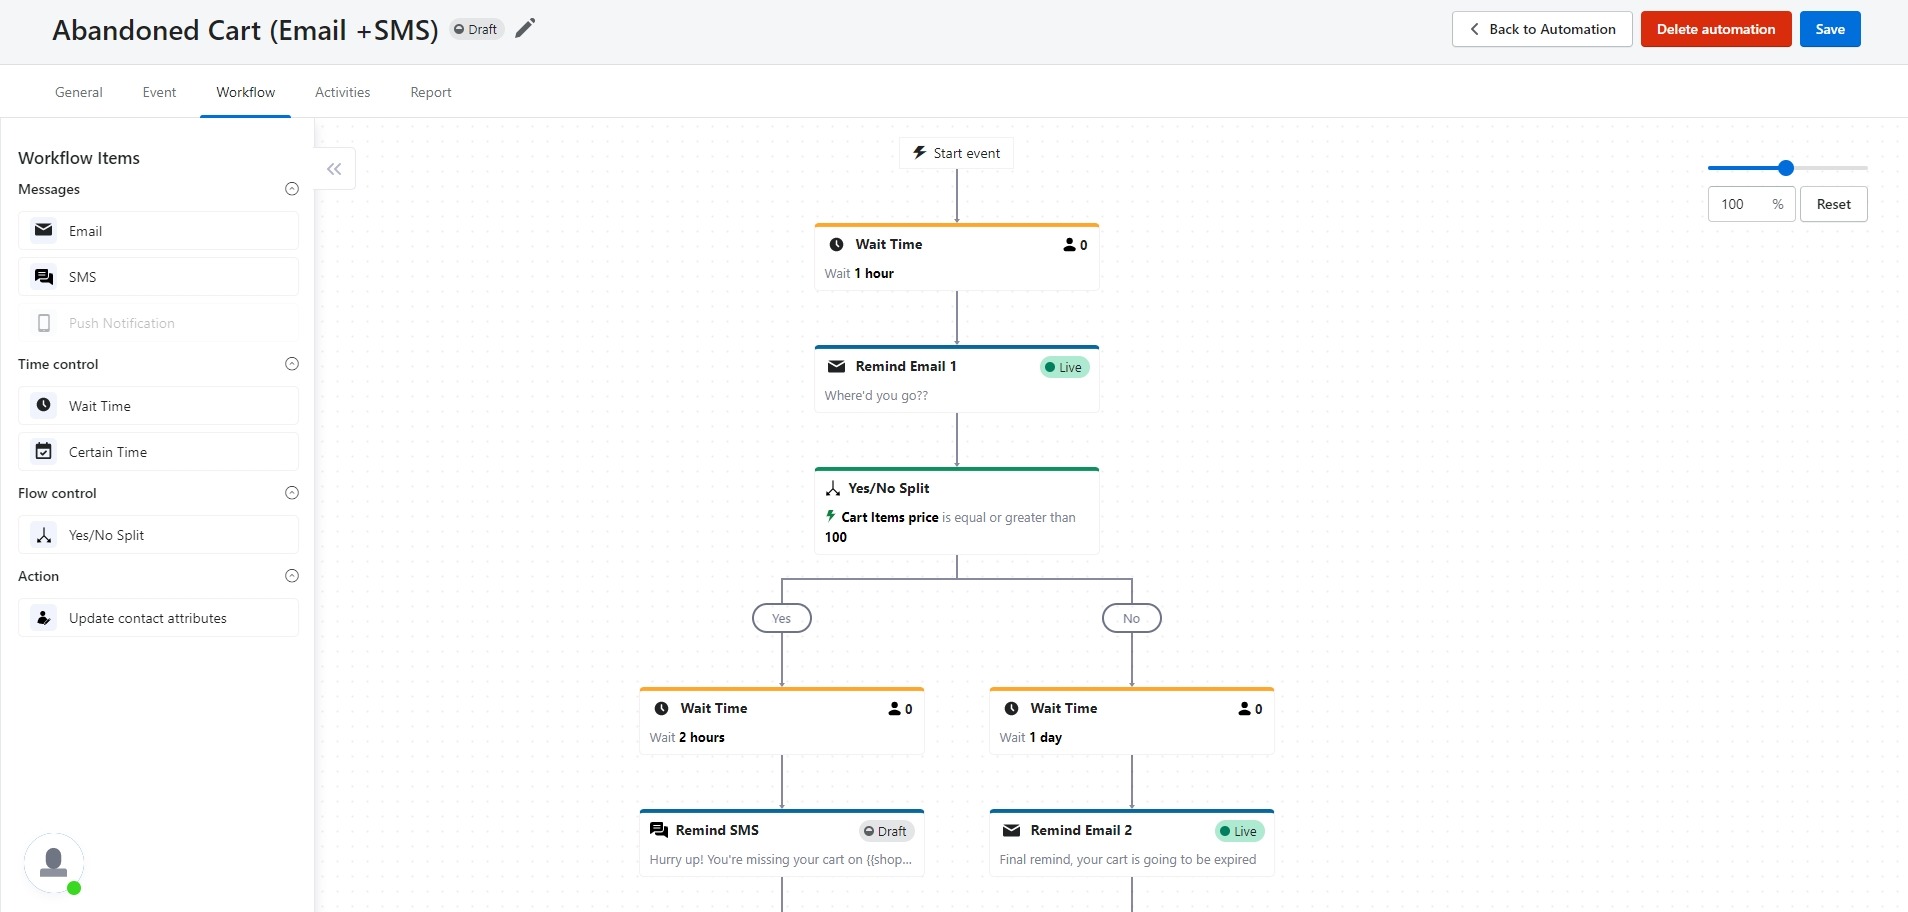
Task: Collapse the Action section
Action: (x=292, y=576)
